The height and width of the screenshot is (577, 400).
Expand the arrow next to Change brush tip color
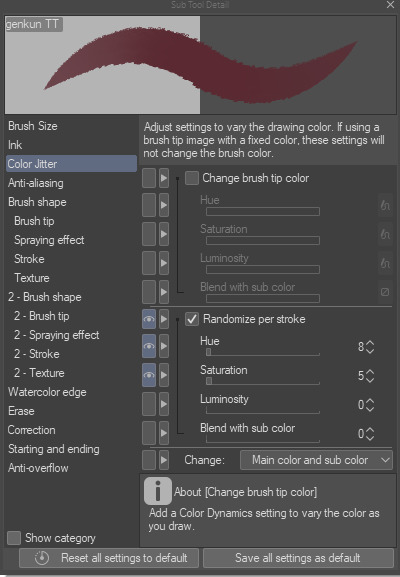click(164, 178)
